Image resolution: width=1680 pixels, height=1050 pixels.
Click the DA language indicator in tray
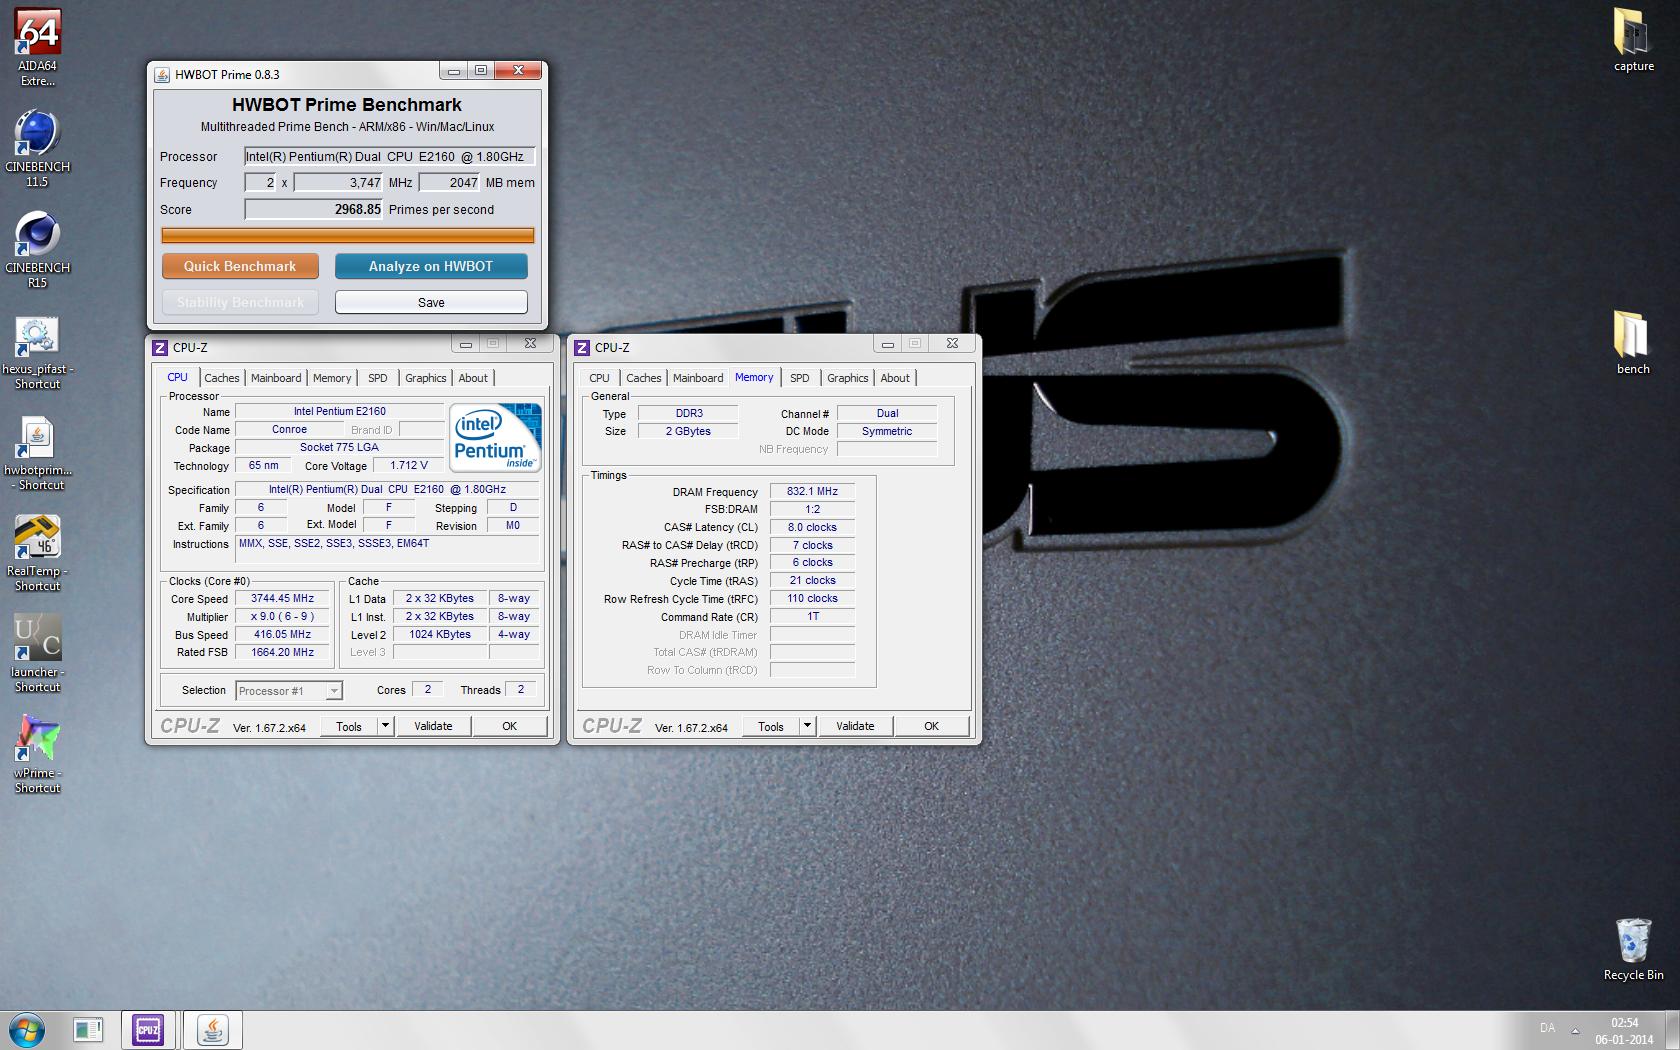pos(1547,1028)
